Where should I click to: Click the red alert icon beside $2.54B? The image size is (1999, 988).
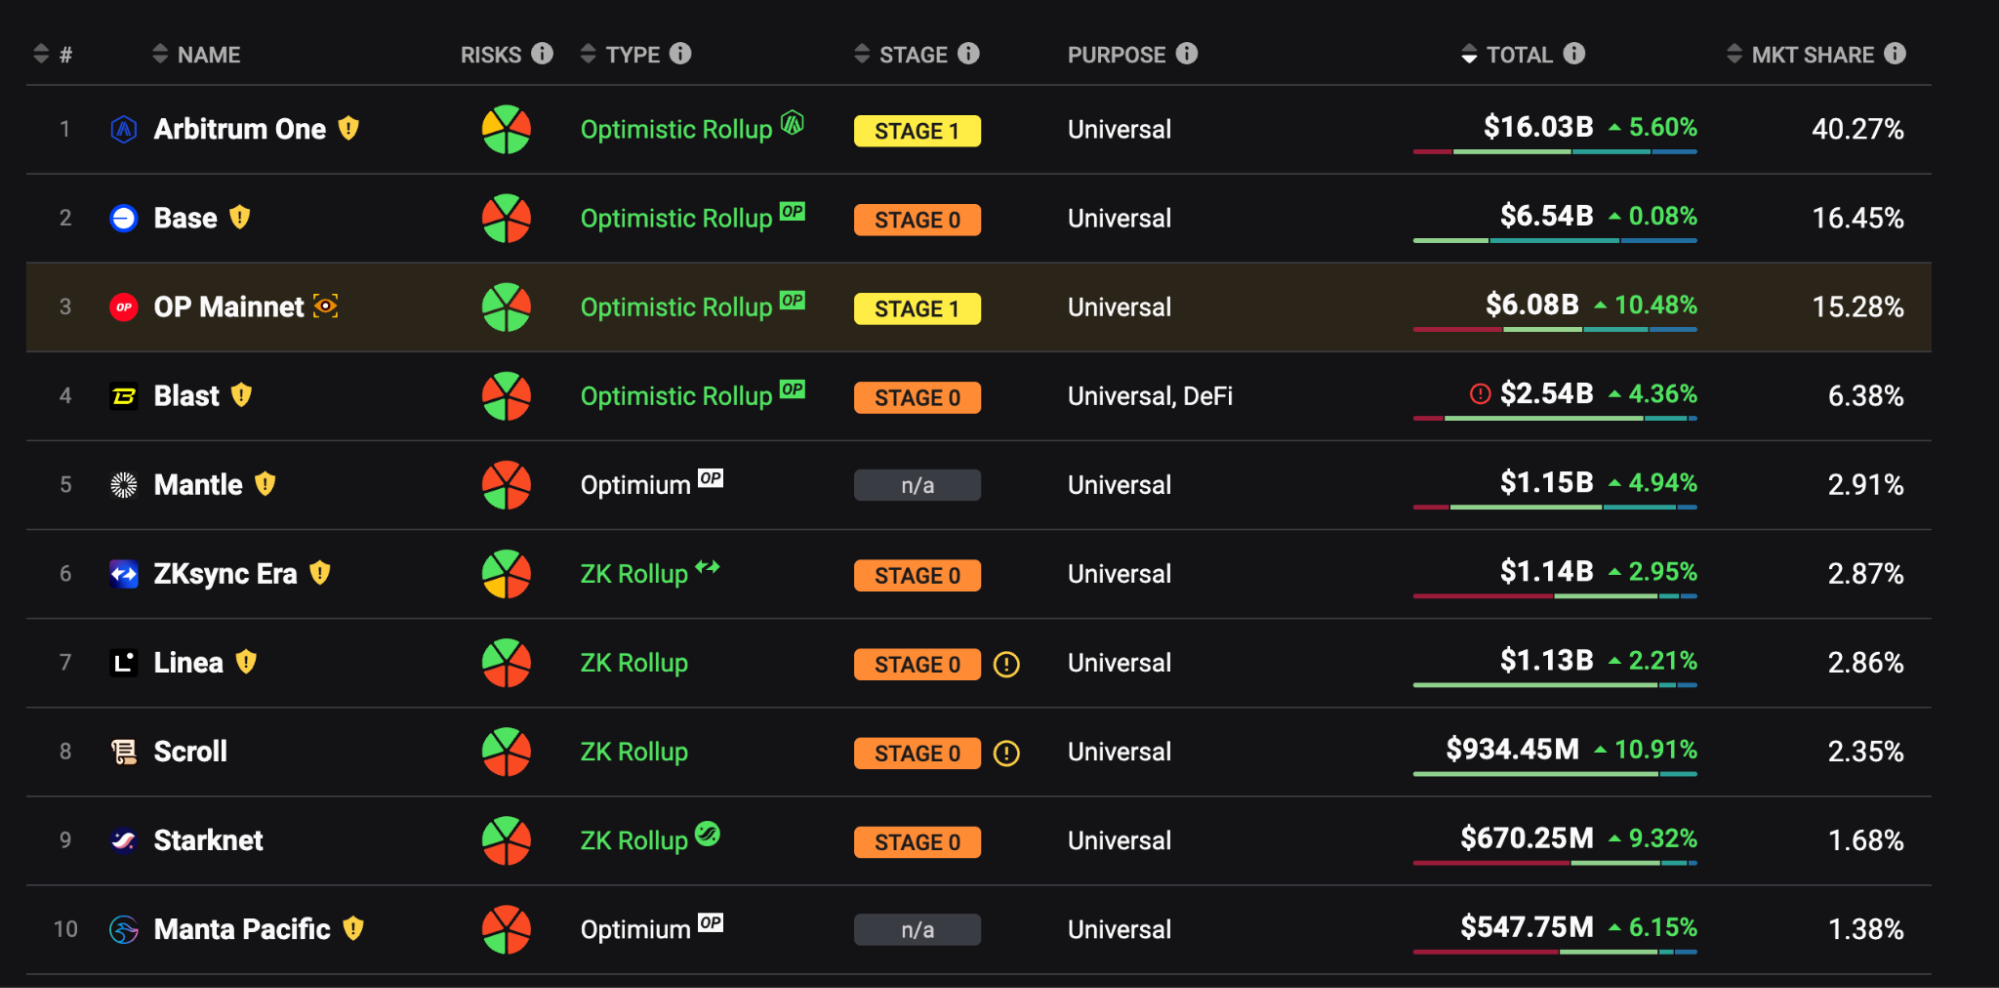[1480, 394]
